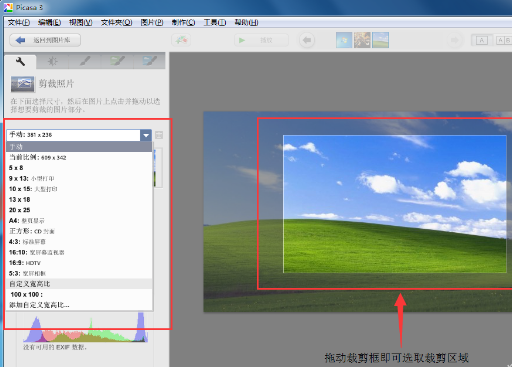
Task: Click the add custom aspect ratio entry
Action: tap(79, 305)
